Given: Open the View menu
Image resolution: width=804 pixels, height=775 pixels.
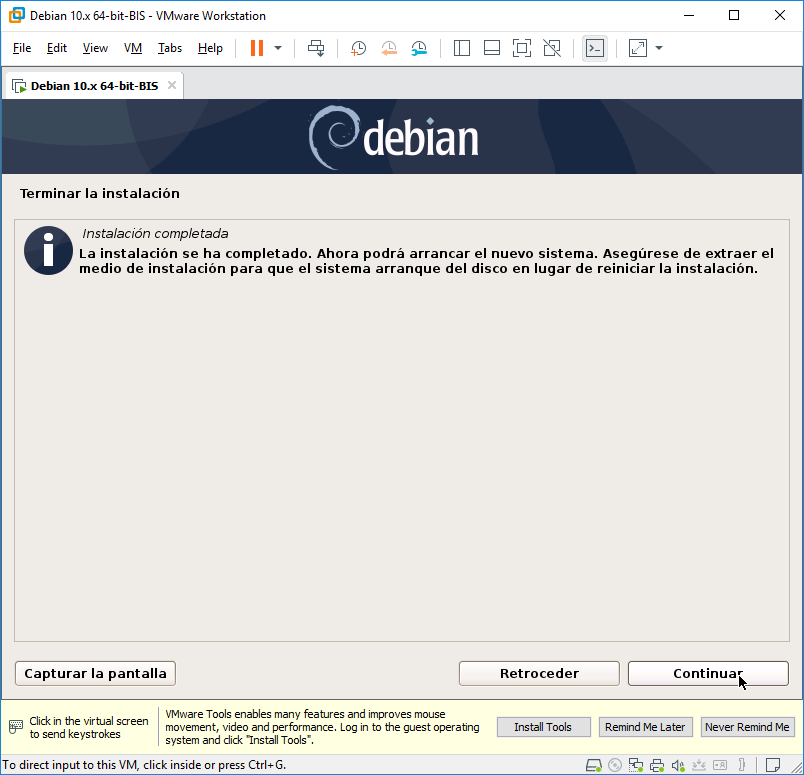Looking at the screenshot, I should point(95,48).
